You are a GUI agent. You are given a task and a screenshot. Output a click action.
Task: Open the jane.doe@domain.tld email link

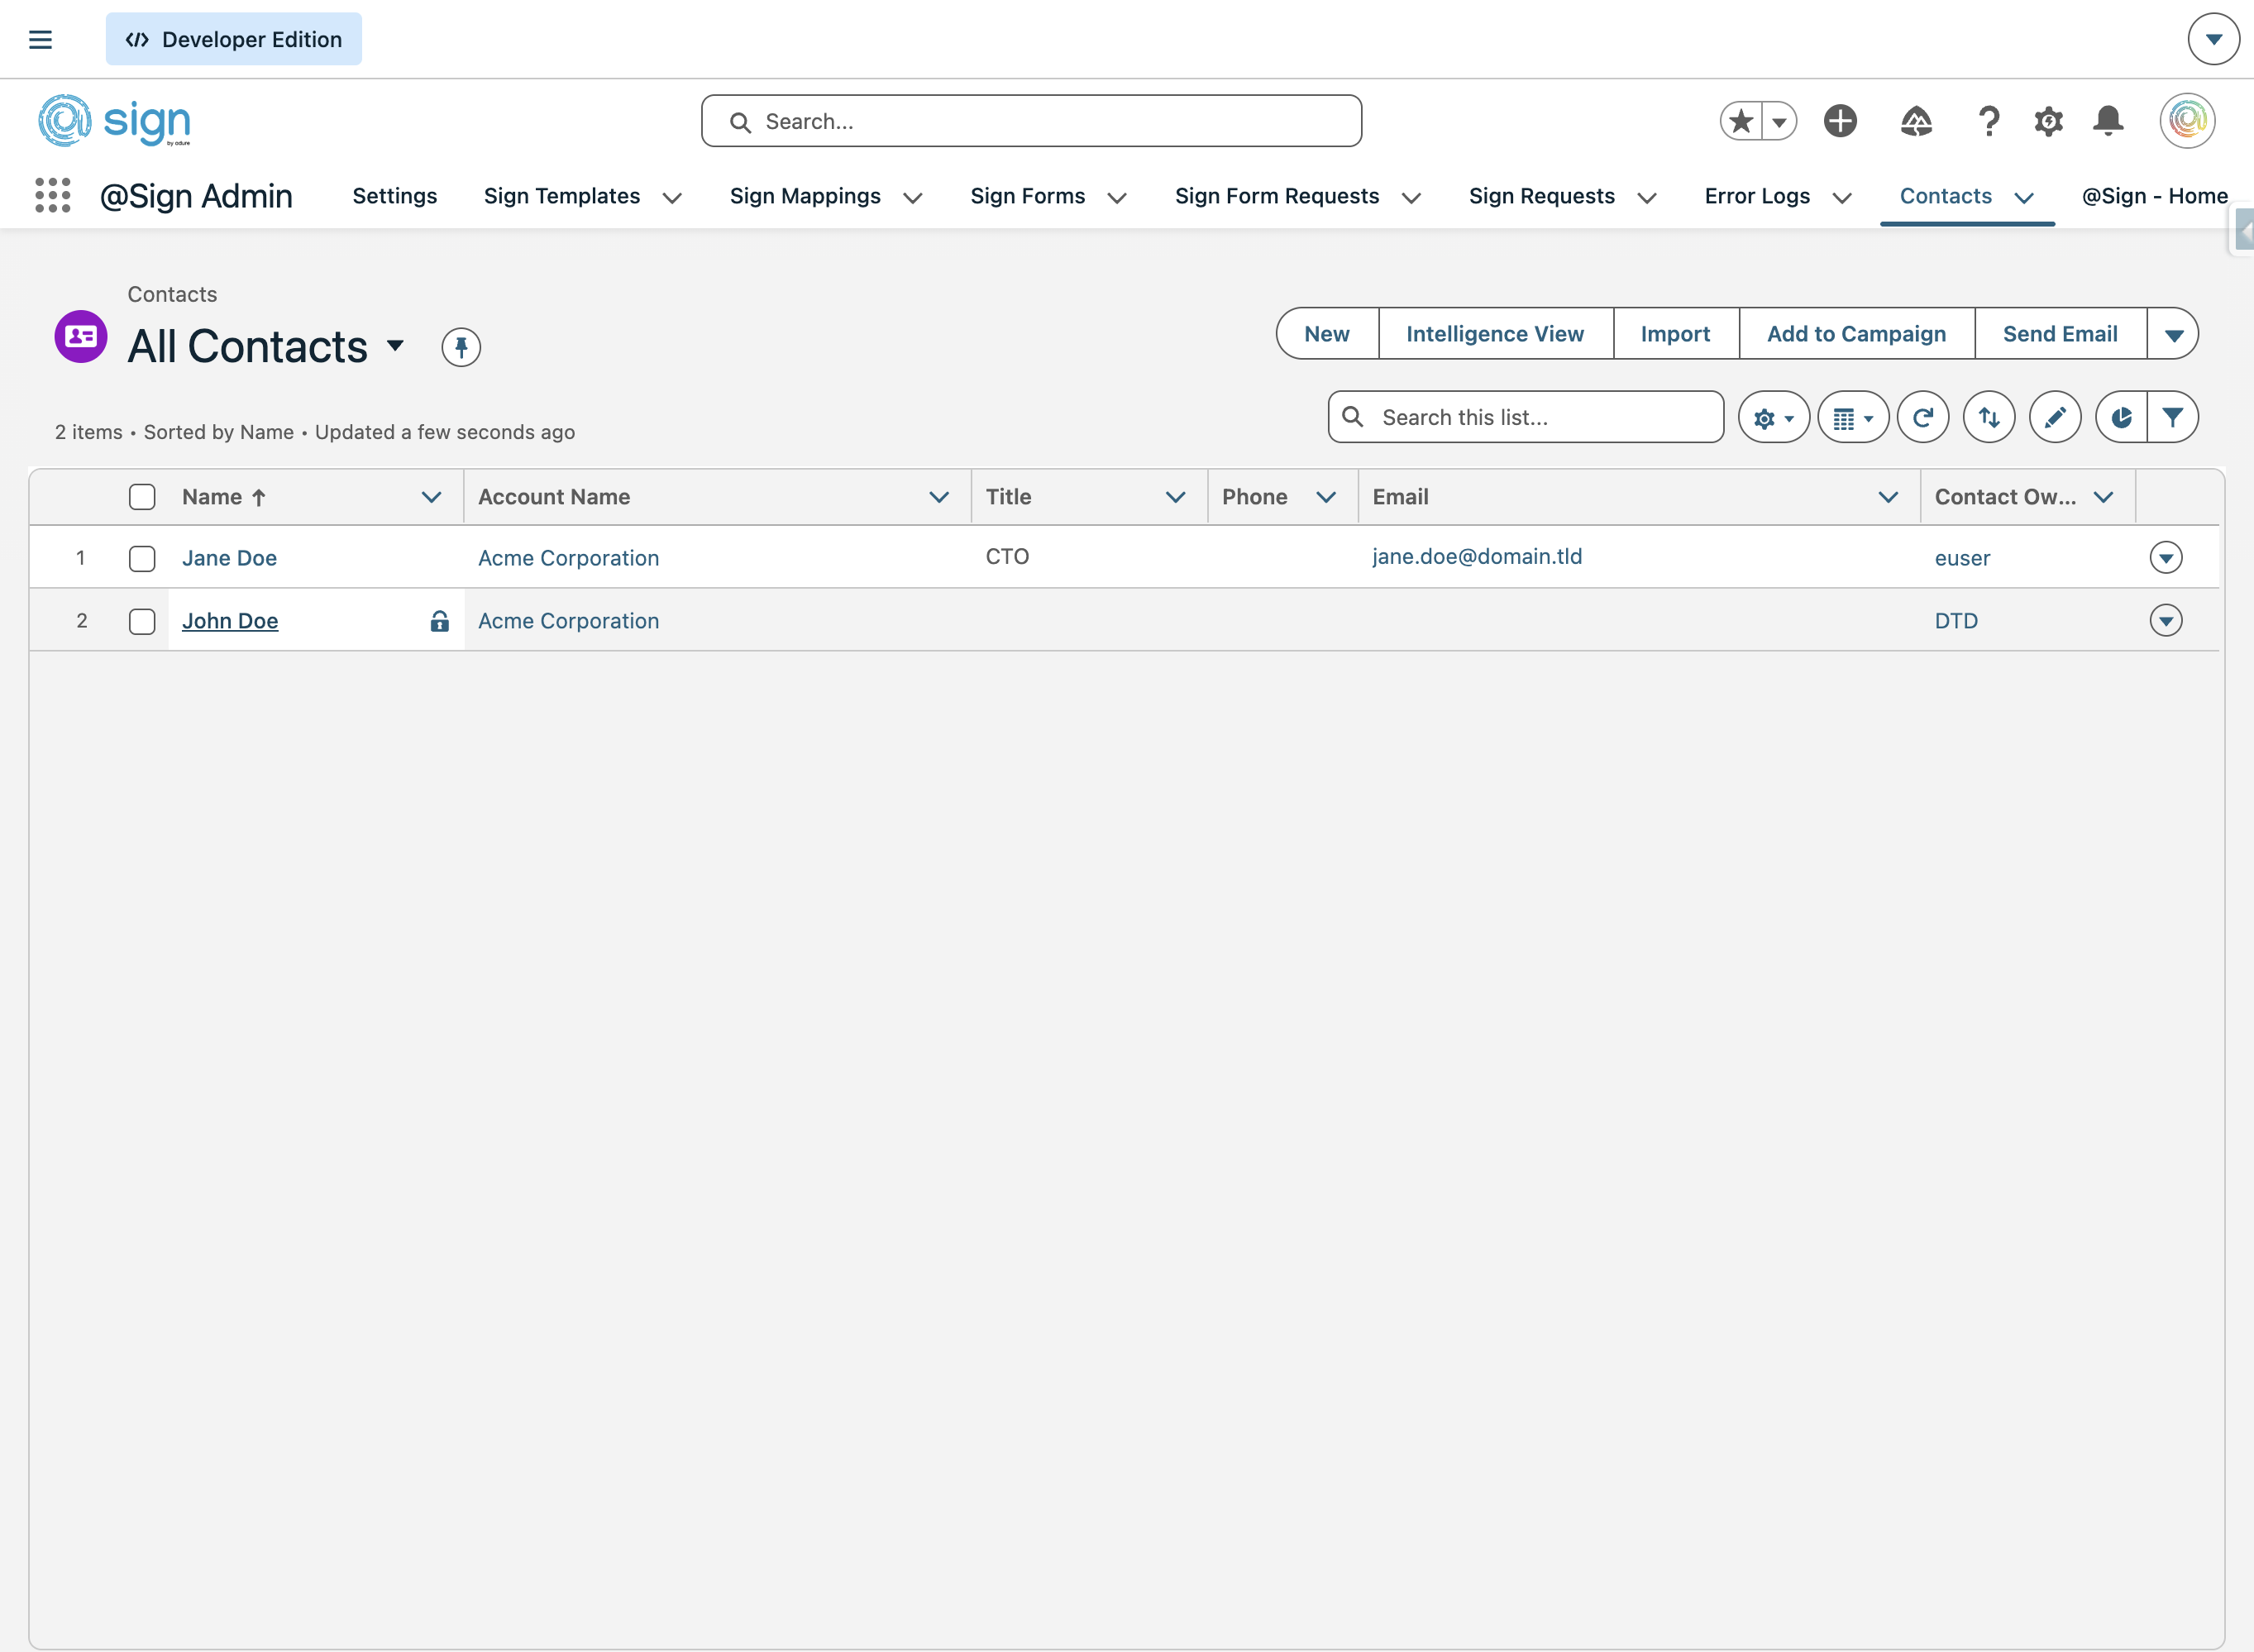pyautogui.click(x=1476, y=556)
